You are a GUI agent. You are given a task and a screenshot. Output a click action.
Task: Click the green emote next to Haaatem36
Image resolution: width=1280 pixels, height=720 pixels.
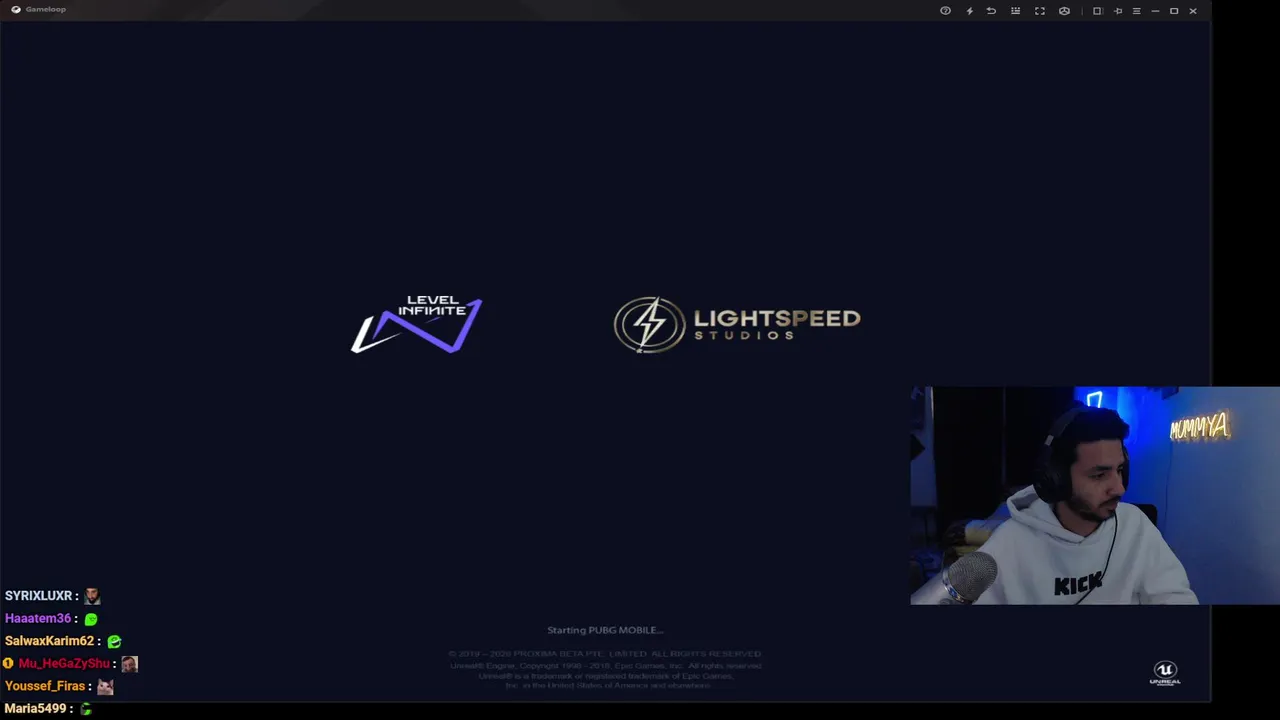91,619
